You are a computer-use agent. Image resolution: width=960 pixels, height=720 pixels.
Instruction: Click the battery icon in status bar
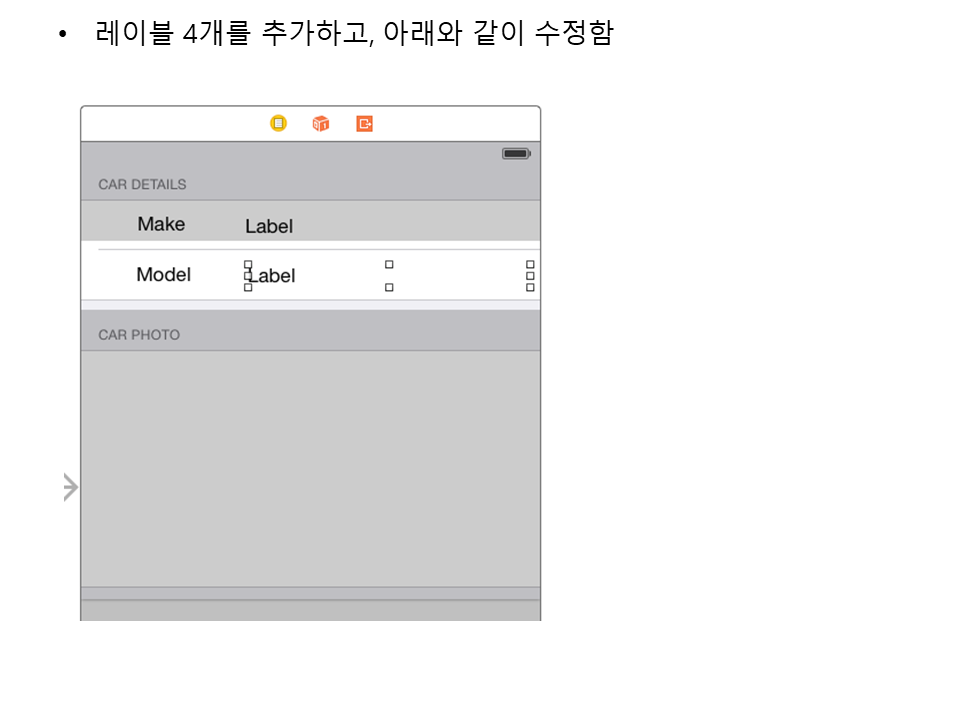coord(516,154)
